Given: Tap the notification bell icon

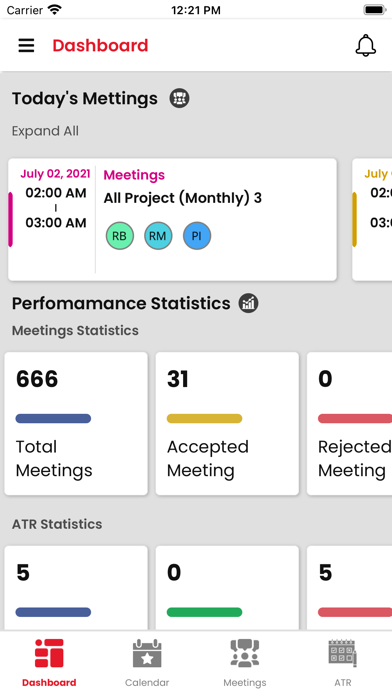Looking at the screenshot, I should (366, 45).
